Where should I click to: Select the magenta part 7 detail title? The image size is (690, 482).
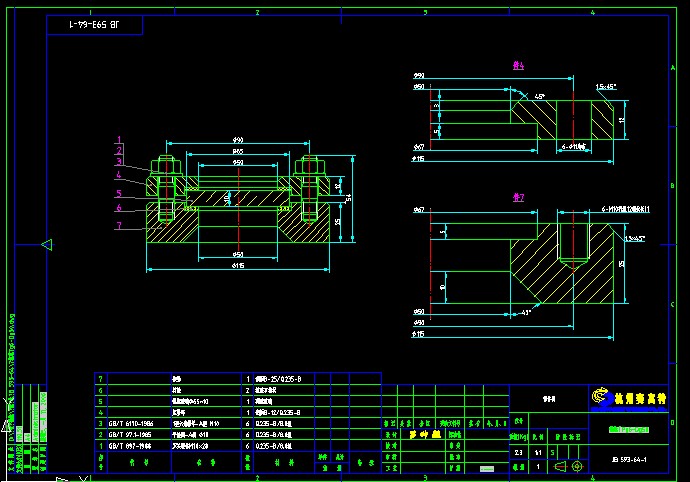[518, 198]
